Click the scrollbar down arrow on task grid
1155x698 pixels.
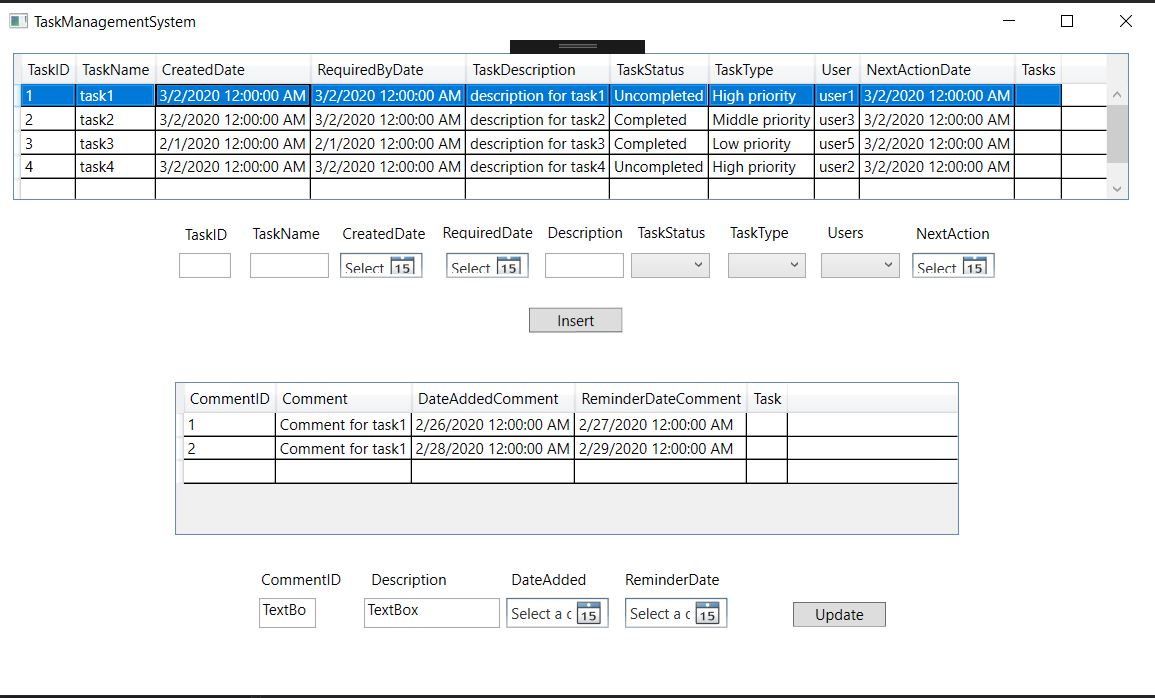click(1116, 188)
